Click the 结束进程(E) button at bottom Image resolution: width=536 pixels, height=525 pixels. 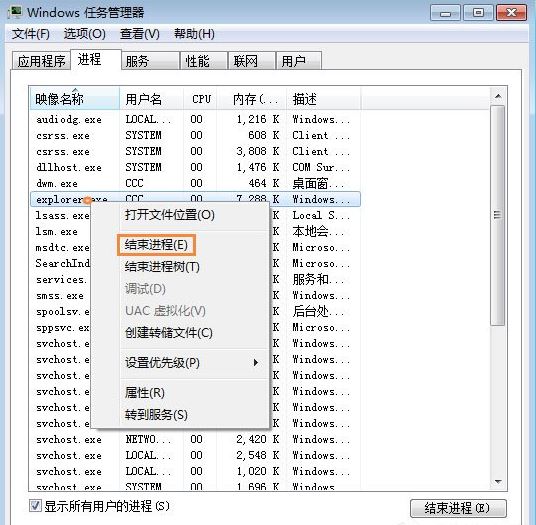(x=458, y=508)
